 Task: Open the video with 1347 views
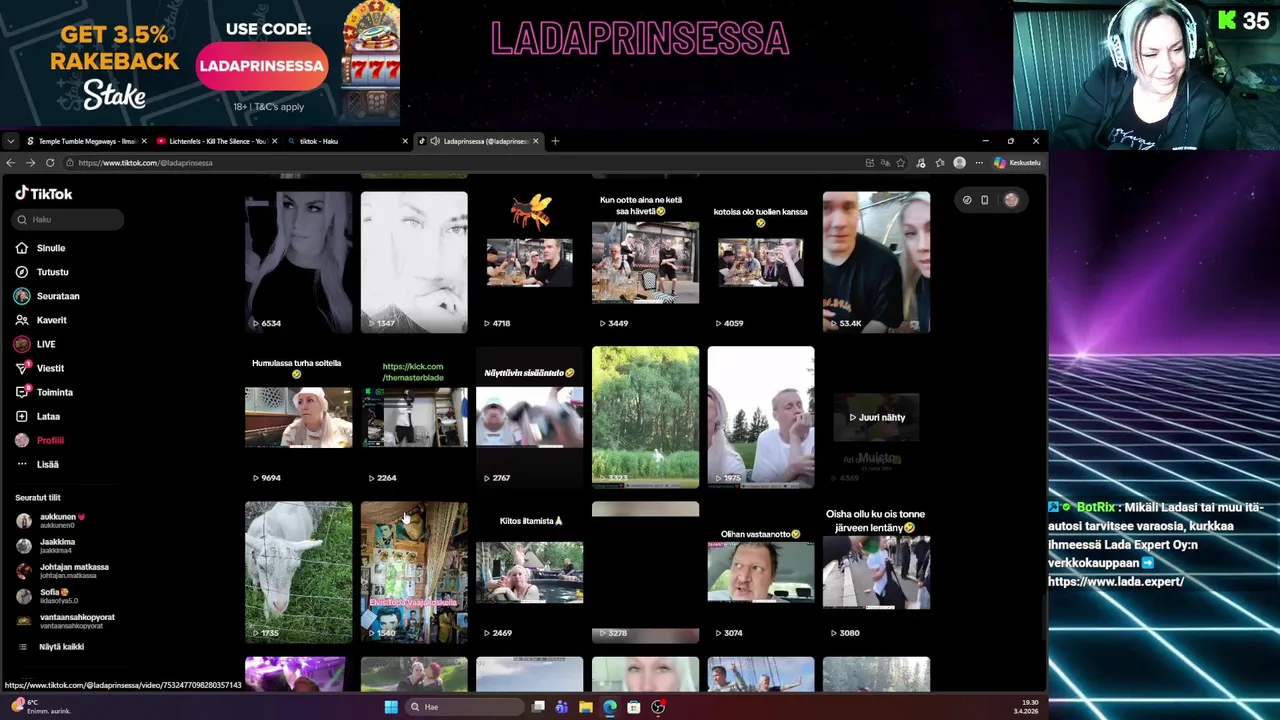[414, 262]
